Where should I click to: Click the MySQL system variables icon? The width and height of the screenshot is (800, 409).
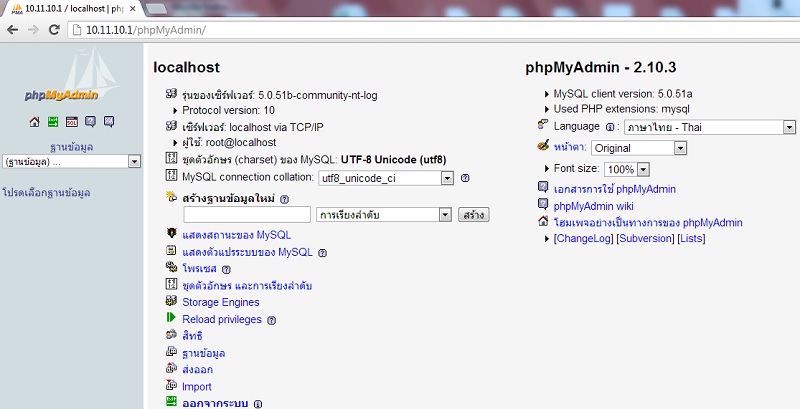171,250
